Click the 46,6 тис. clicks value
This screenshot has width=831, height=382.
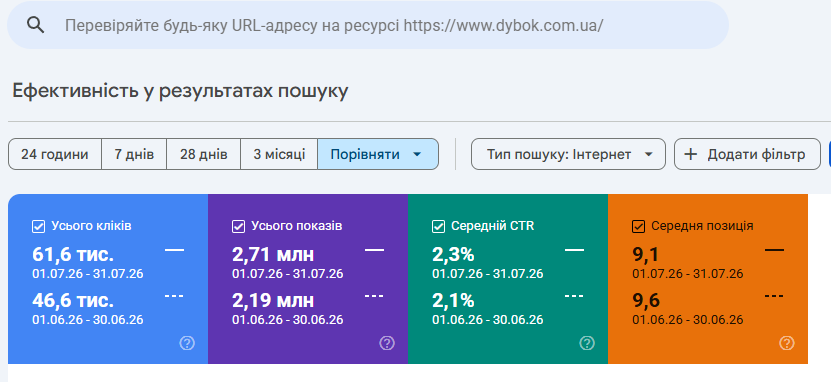click(x=73, y=300)
